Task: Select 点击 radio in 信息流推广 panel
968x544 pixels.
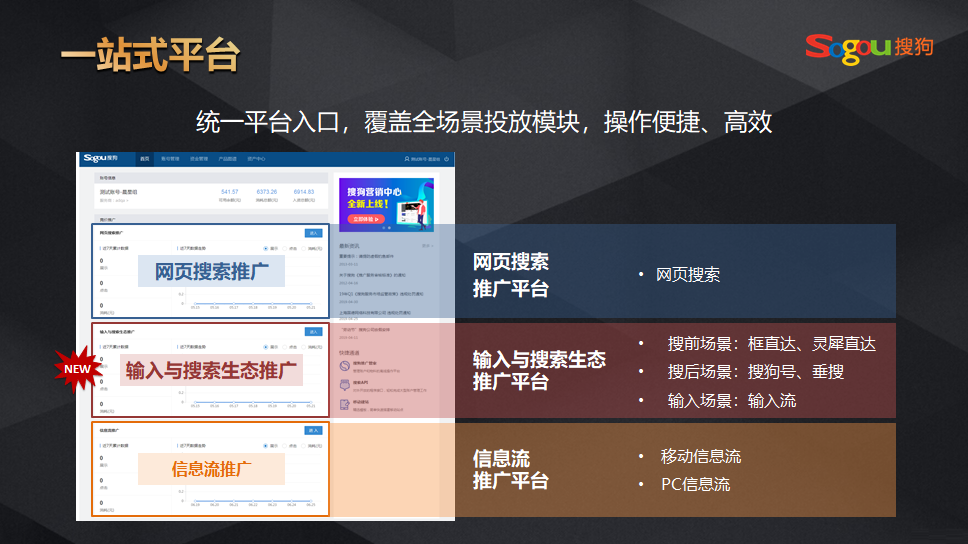Action: click(285, 446)
